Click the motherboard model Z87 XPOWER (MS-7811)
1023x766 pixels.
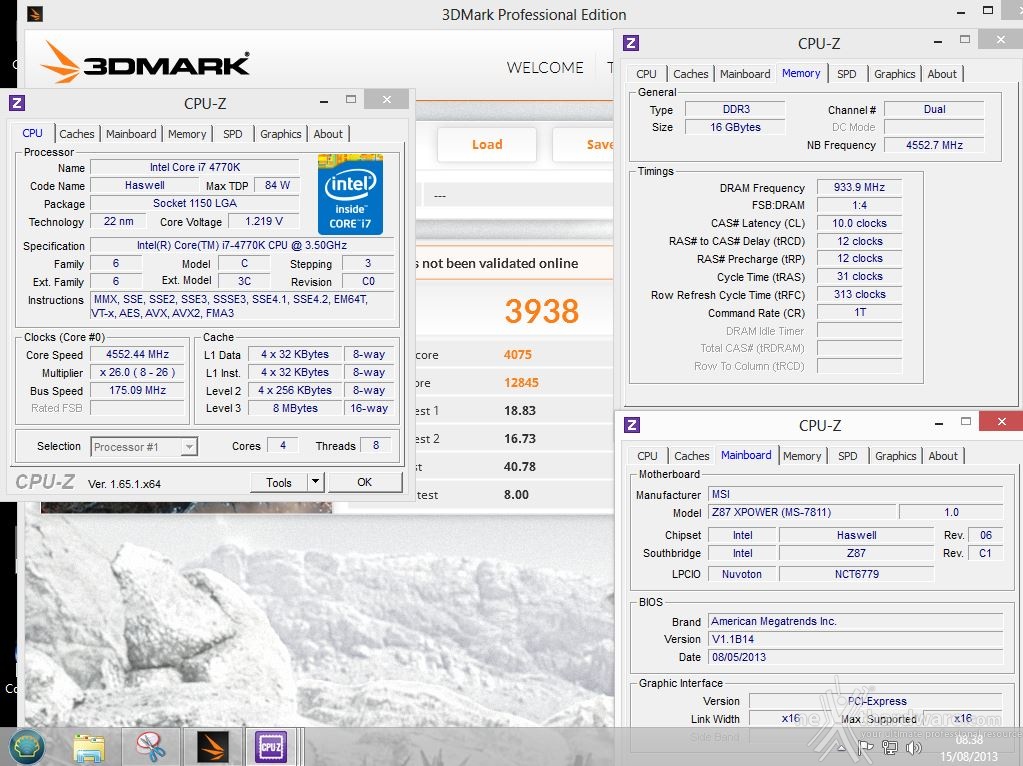(802, 512)
